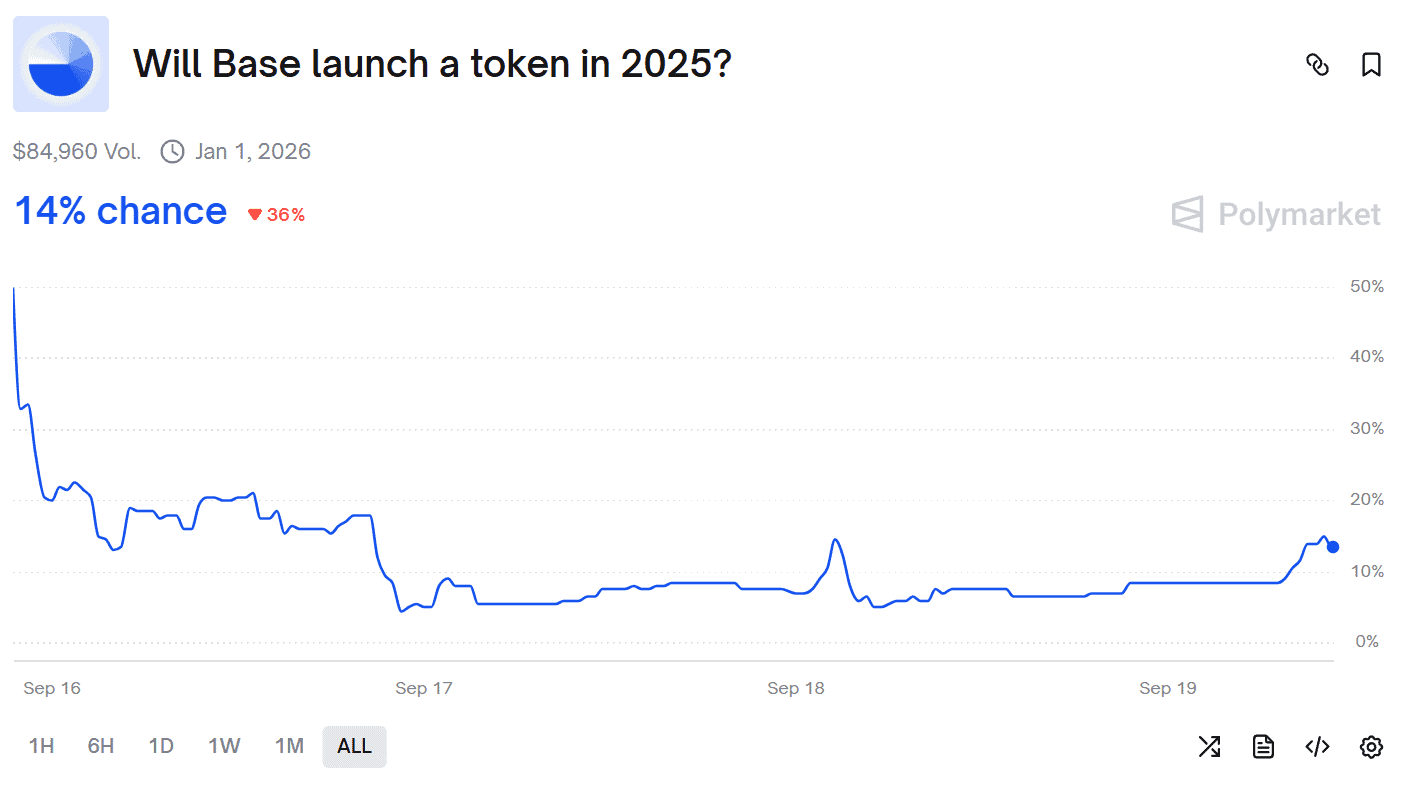Click the Polymarket watermark logo
Viewport: 1410px width, 793px height.
coord(1274,214)
